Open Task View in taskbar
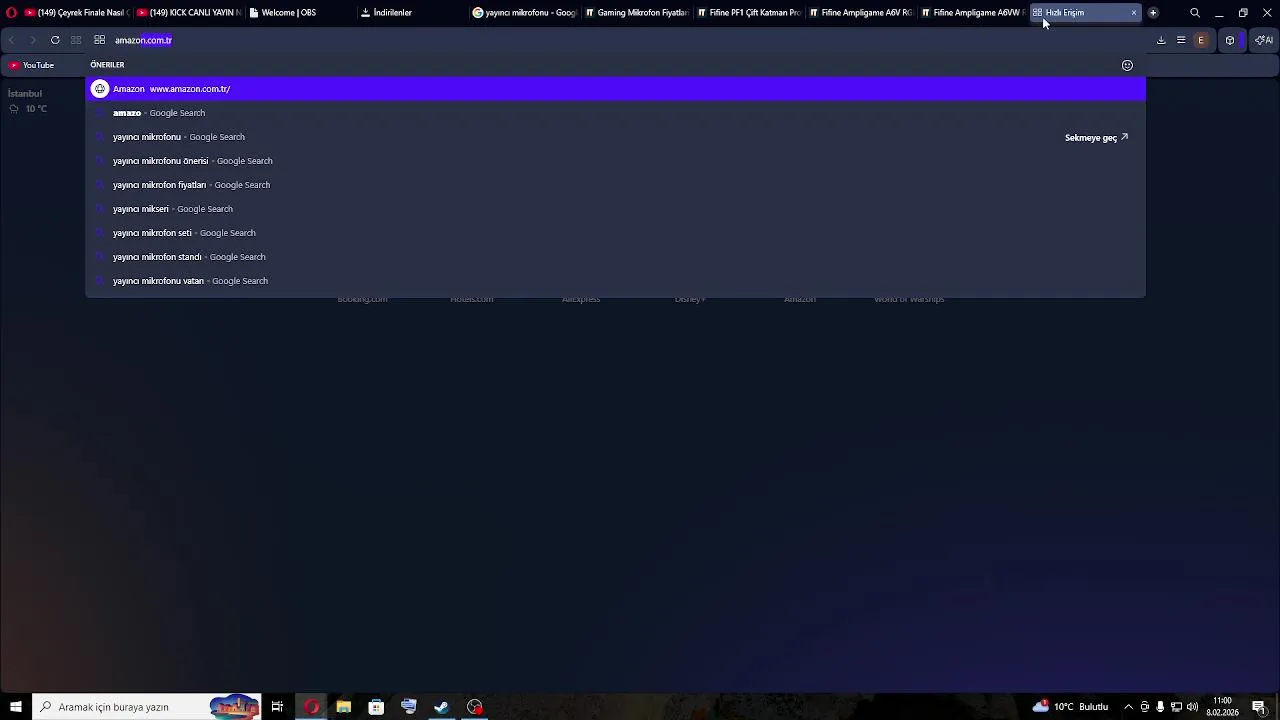 [x=277, y=707]
